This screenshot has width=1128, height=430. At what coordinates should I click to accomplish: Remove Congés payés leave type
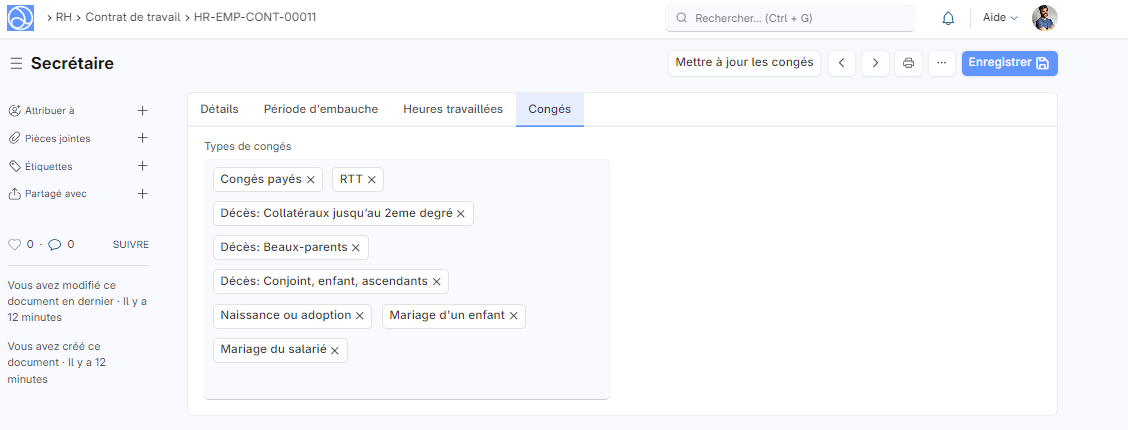click(x=311, y=180)
